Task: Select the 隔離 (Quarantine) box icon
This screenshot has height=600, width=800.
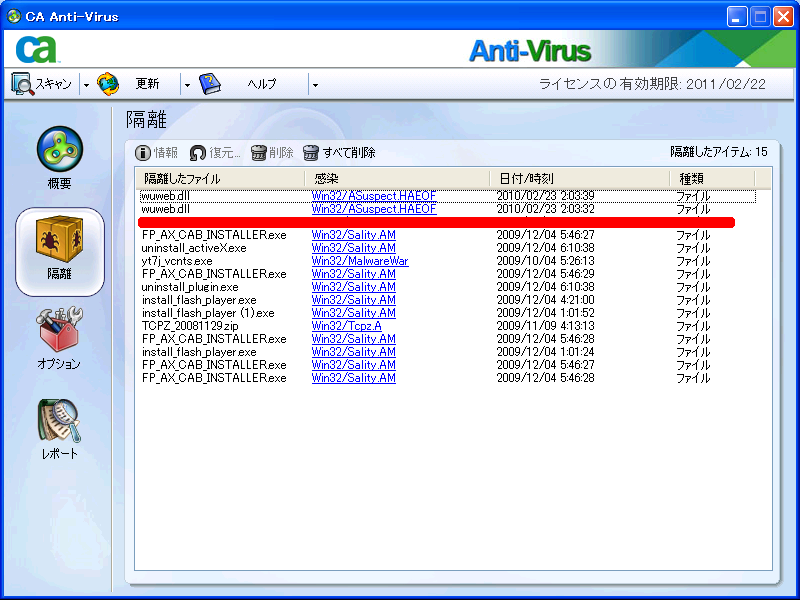Action: (60, 239)
